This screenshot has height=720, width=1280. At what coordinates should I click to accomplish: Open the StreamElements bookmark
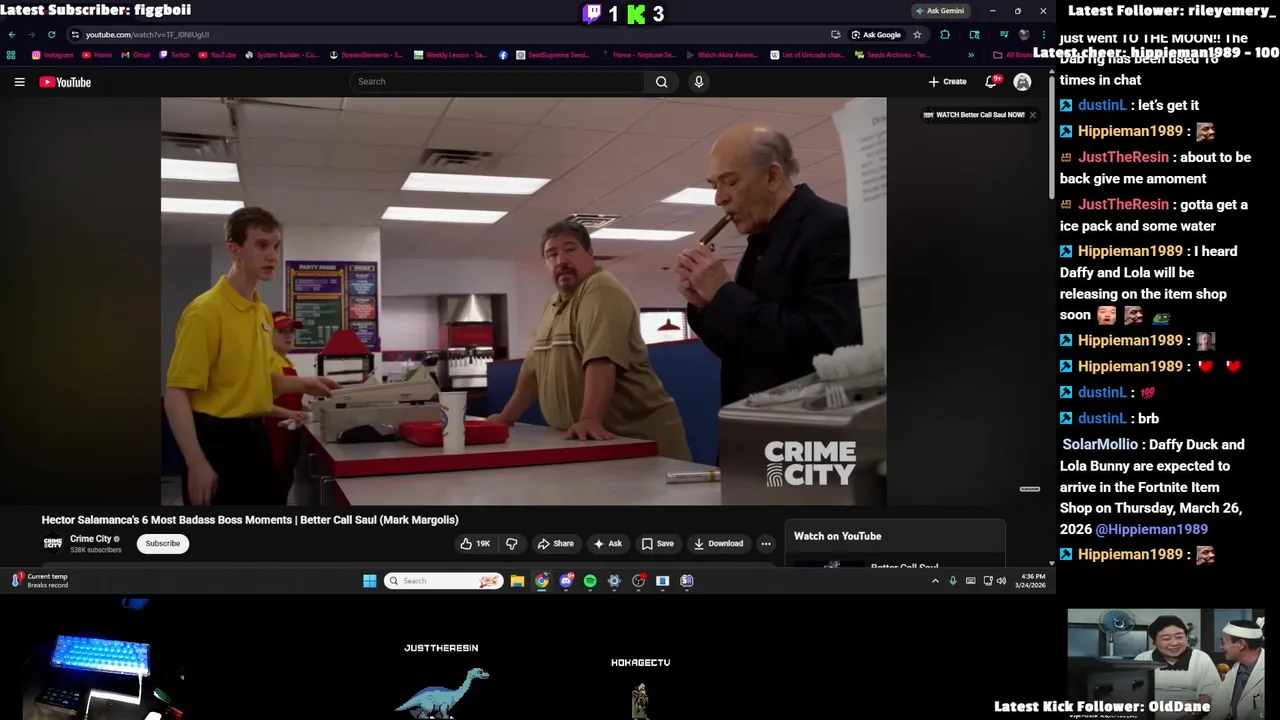tap(366, 55)
